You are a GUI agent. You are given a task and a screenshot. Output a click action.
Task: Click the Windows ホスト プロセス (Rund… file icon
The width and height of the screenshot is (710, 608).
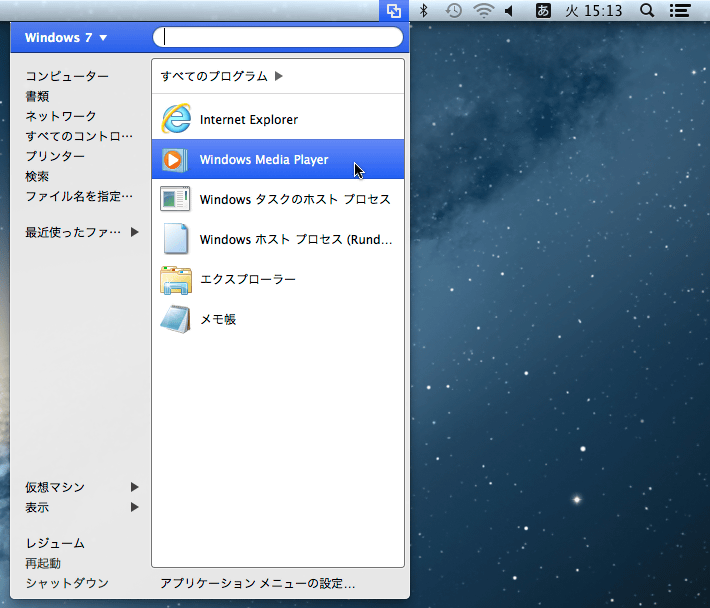(176, 239)
